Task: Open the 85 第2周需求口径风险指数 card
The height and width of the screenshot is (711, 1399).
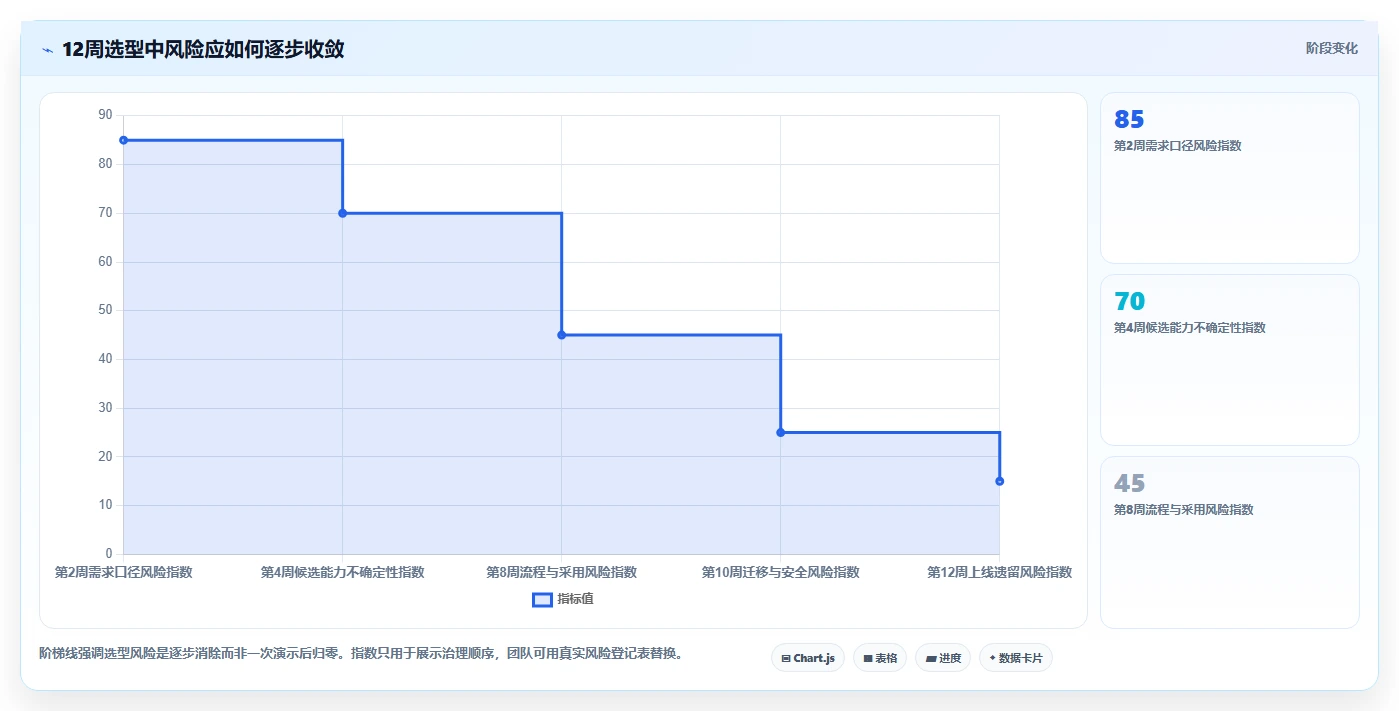Action: (1230, 178)
